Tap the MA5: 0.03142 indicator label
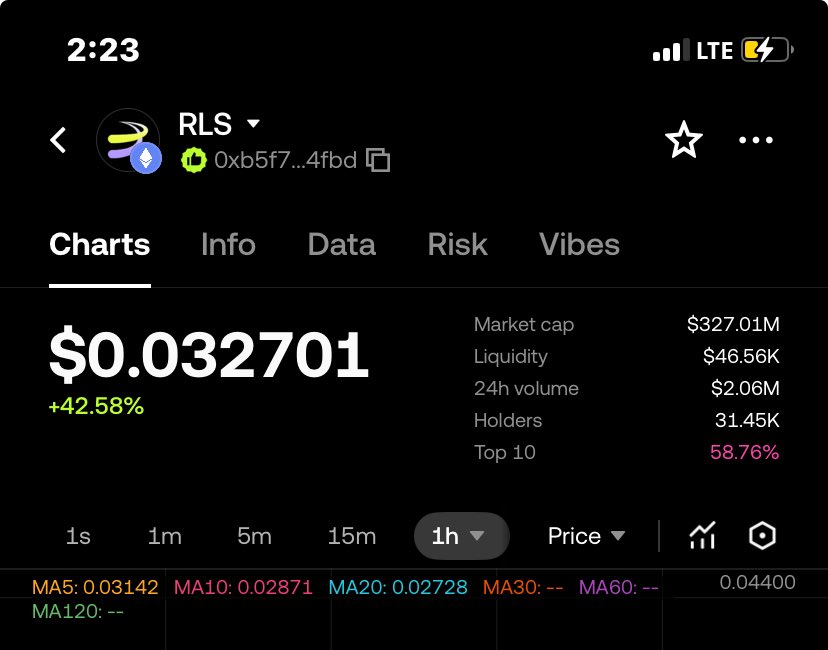This screenshot has height=650, width=828. coord(95,587)
